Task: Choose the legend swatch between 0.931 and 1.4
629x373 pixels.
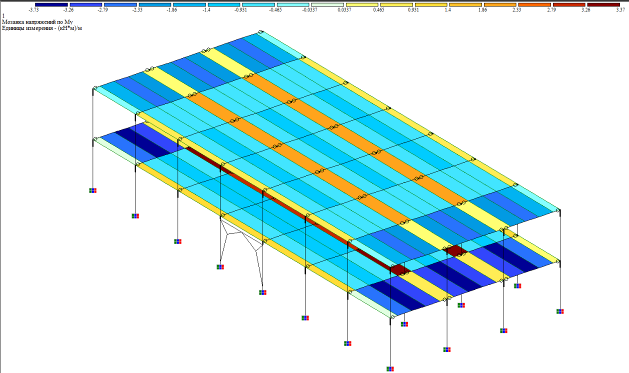Action: click(431, 5)
